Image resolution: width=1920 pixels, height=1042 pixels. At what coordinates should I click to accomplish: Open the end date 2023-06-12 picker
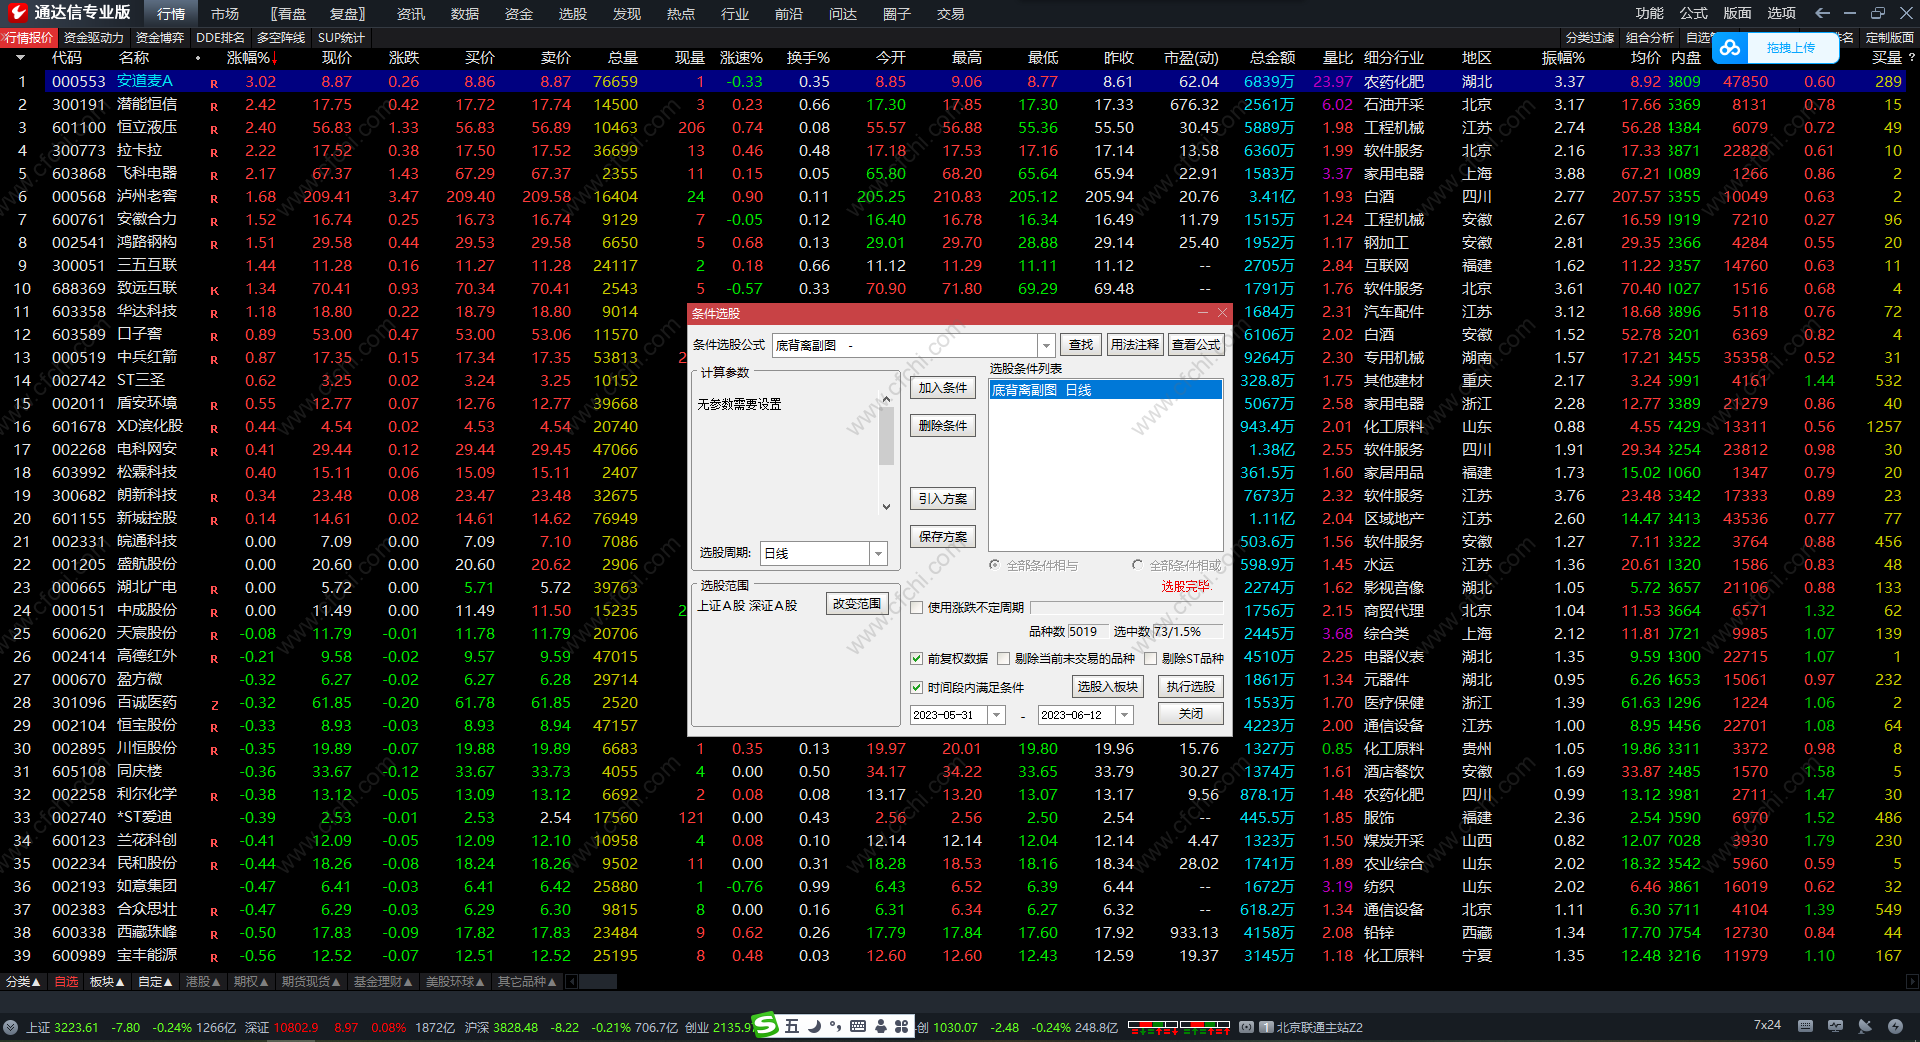coord(1125,715)
